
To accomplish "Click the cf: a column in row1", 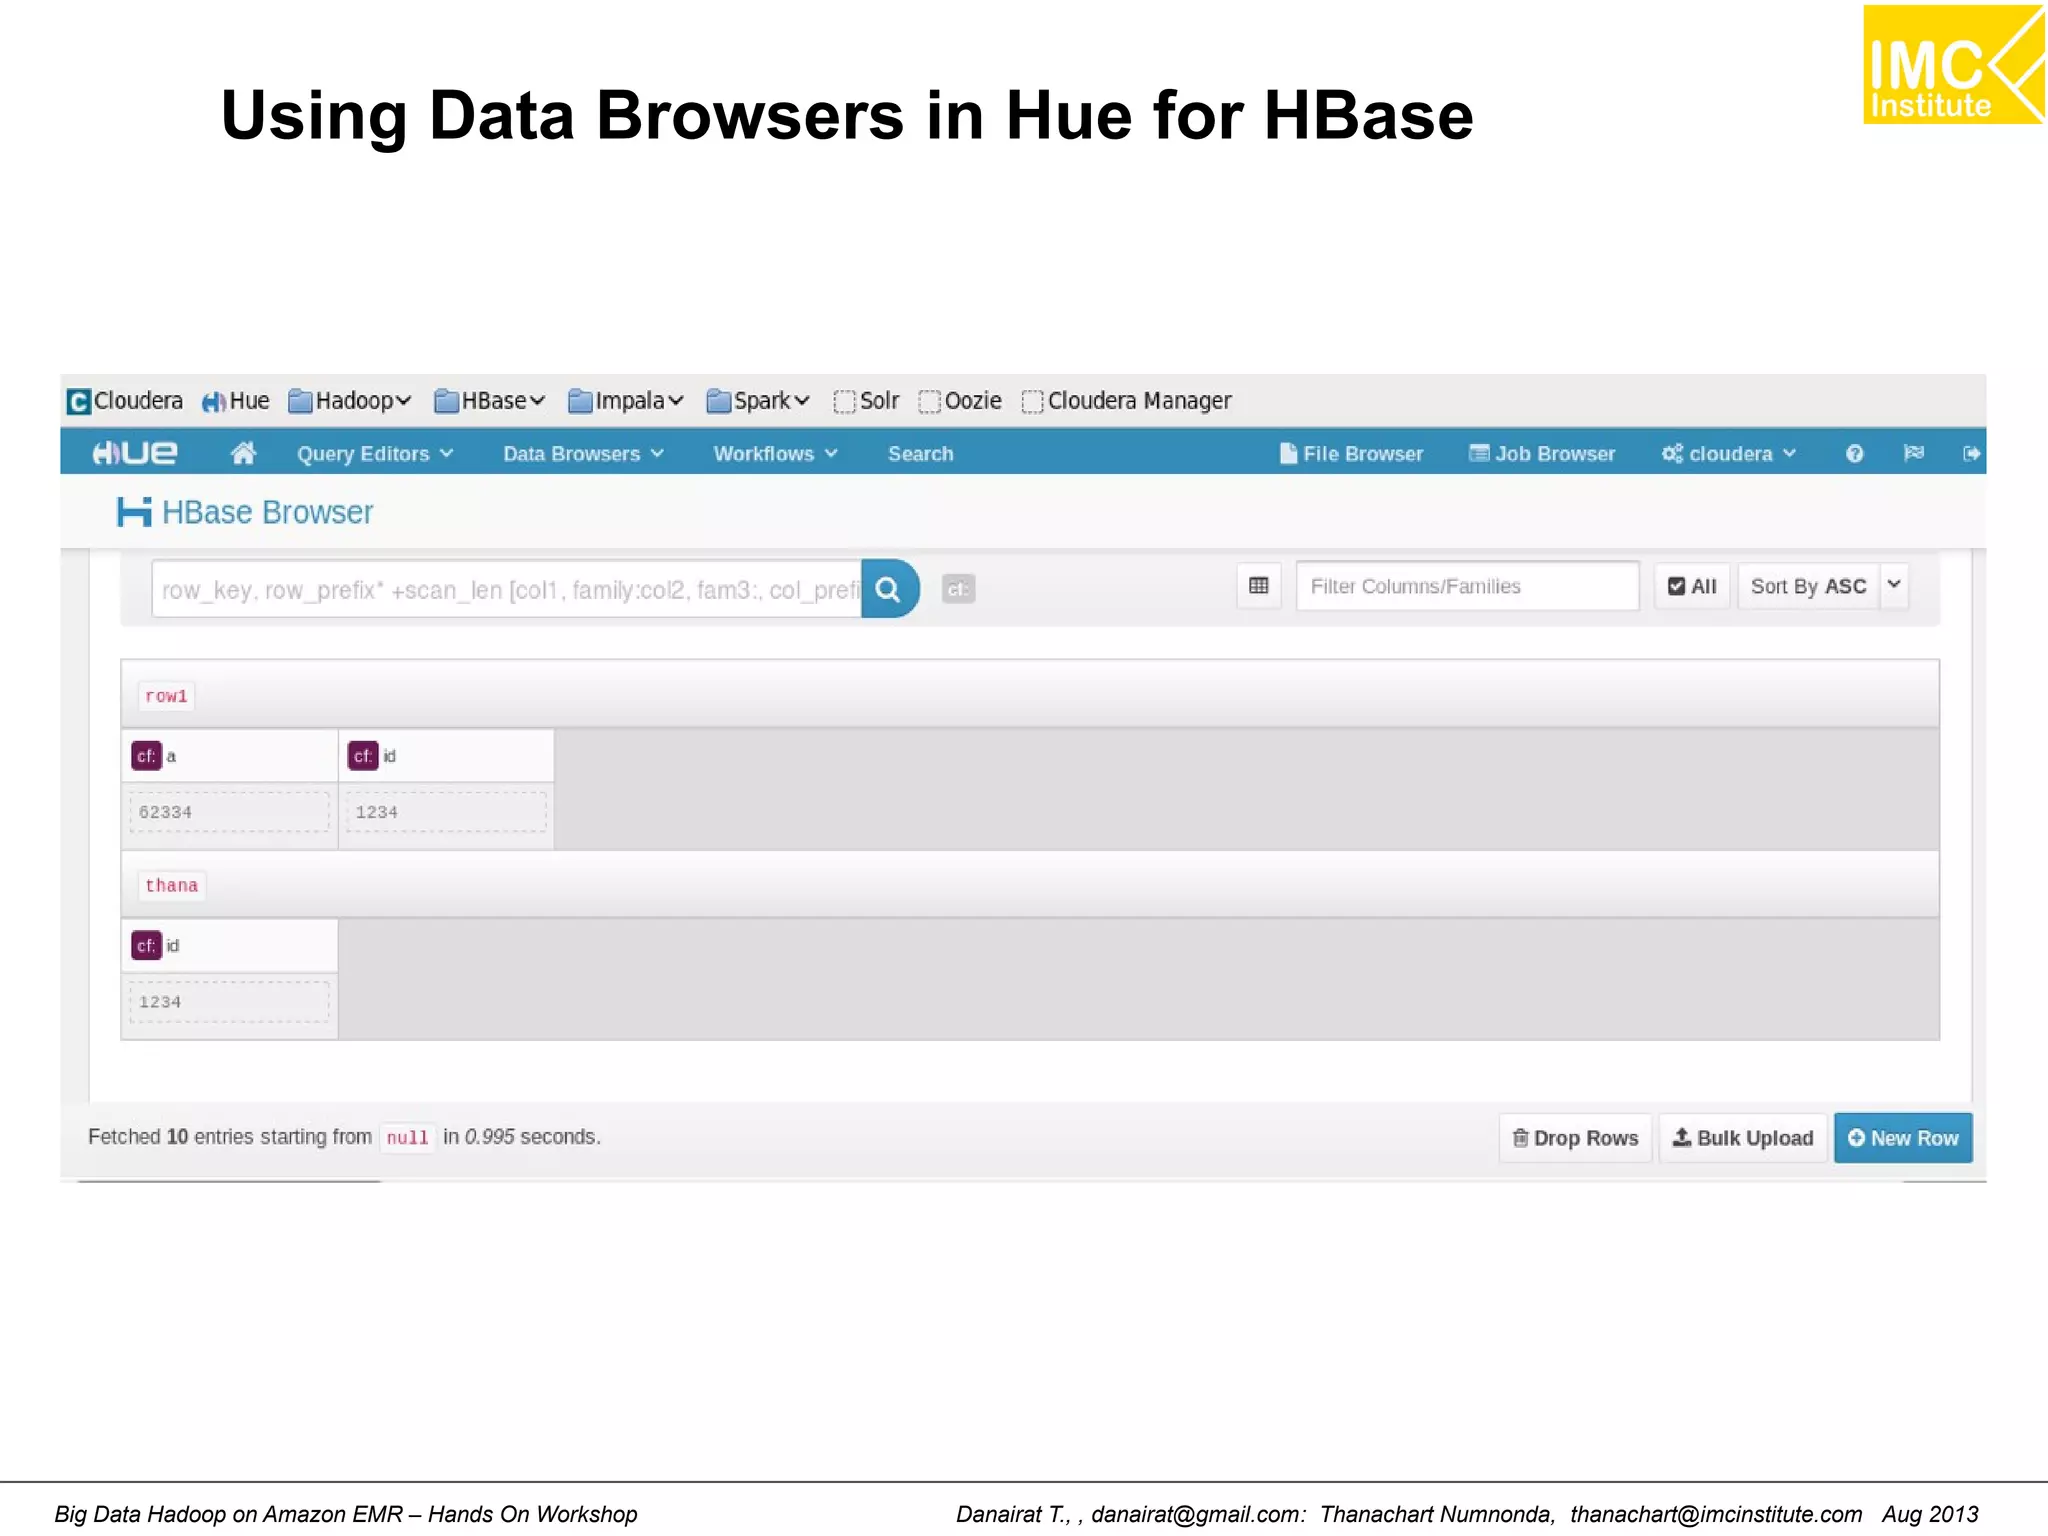I will pyautogui.click(x=229, y=756).
